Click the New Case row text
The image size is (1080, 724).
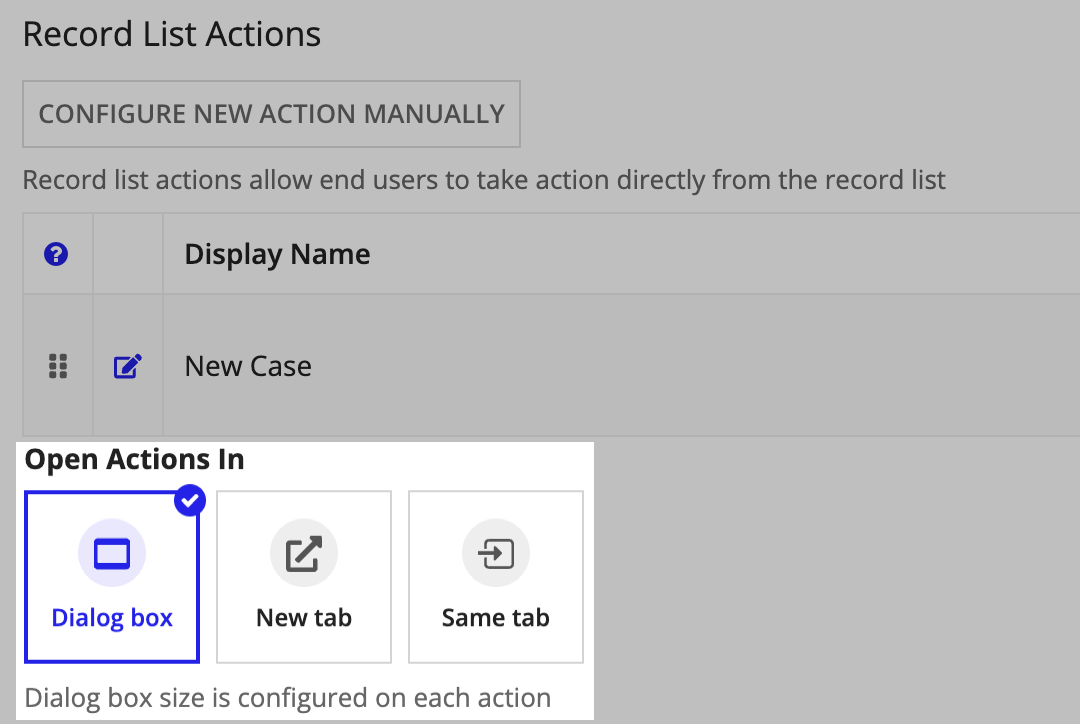coord(248,366)
